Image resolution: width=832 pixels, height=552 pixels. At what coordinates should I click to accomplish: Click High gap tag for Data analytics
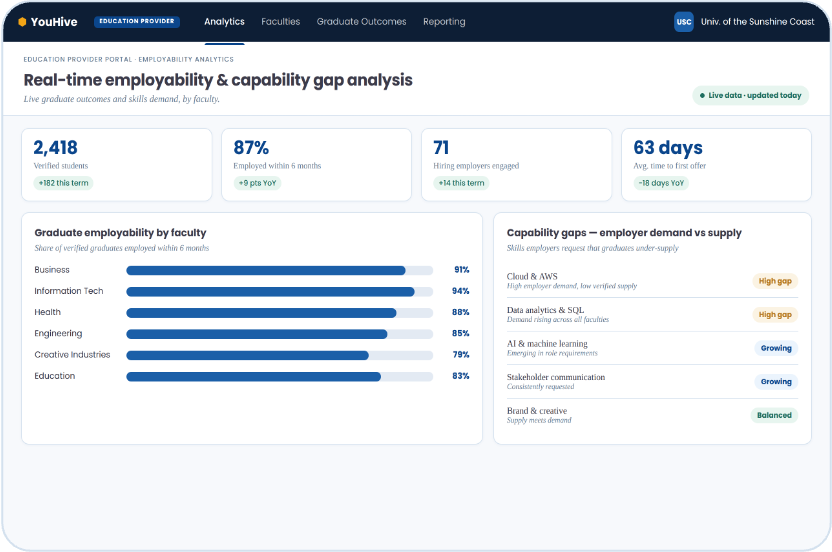tap(775, 315)
